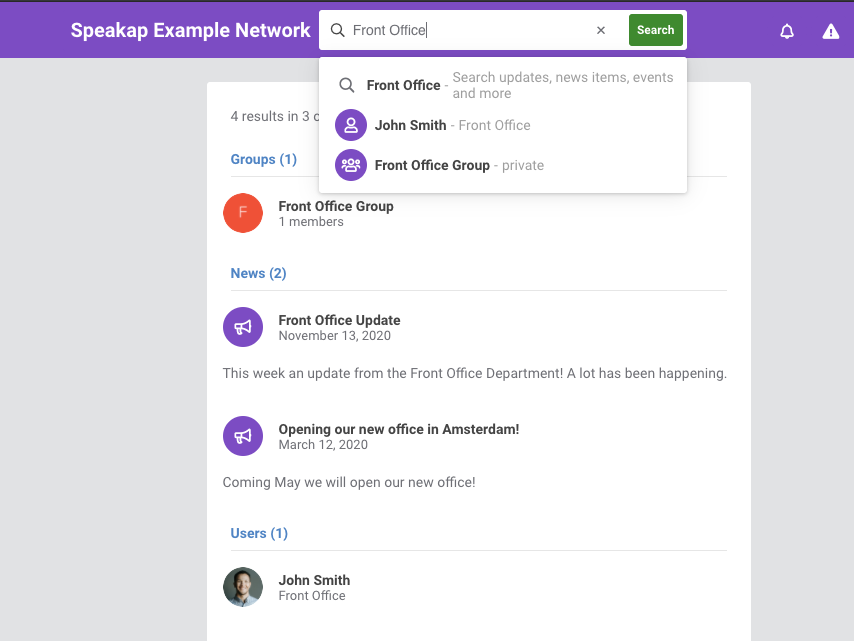The width and height of the screenshot is (854, 641).
Task: Open 'Opening our new office in Amsterdam!' news
Action: (399, 429)
